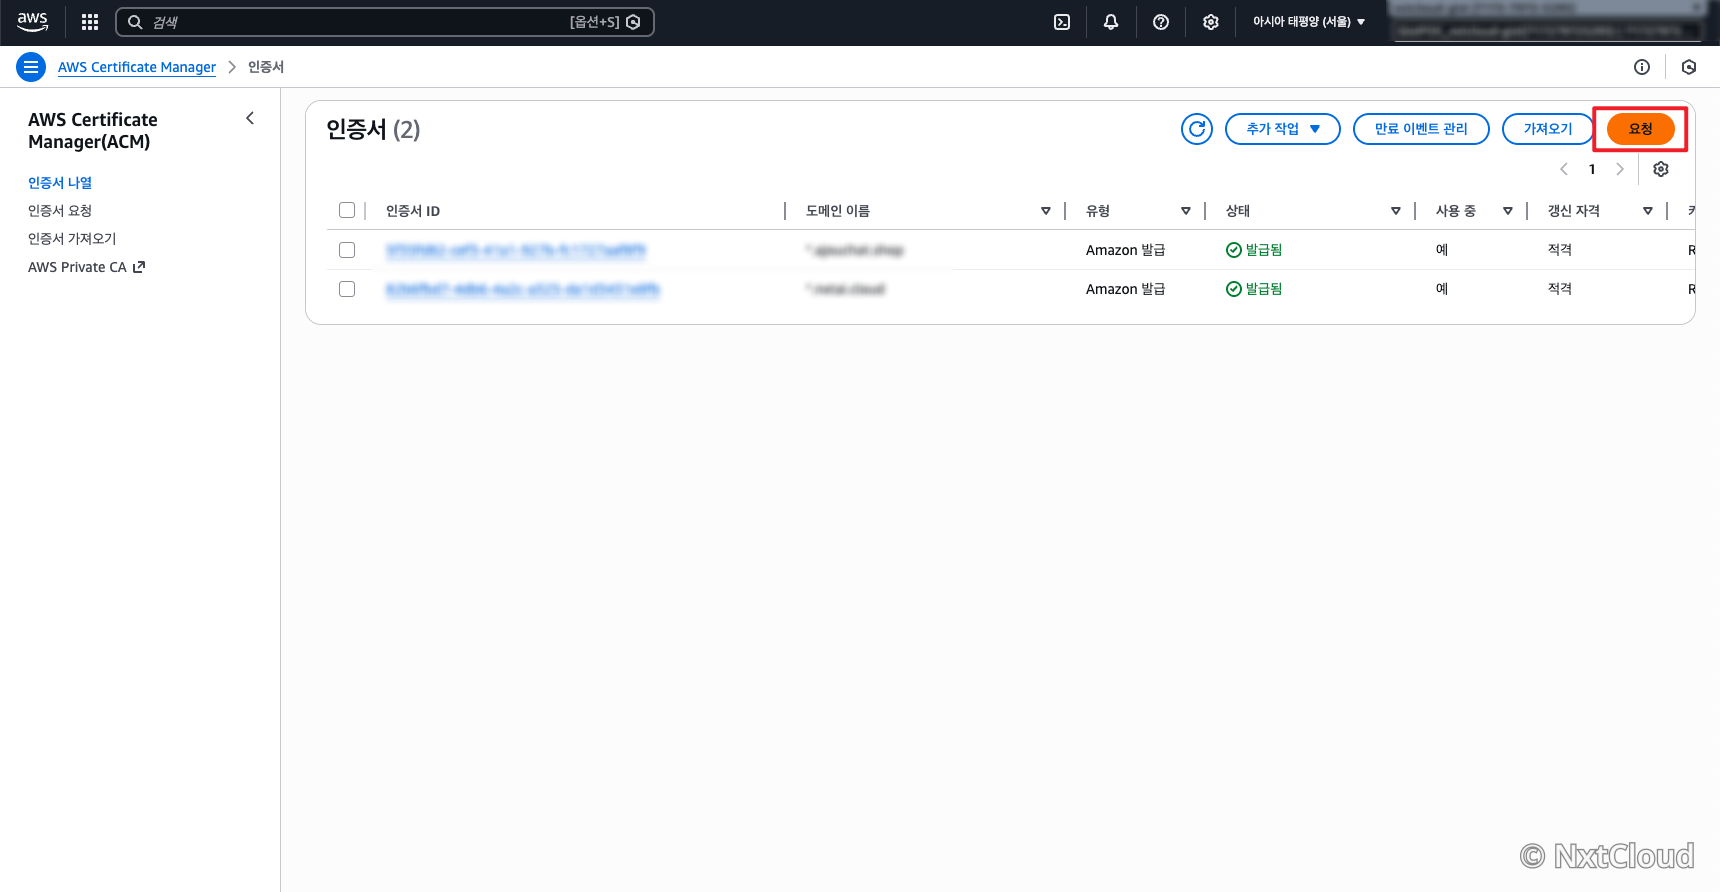The height and width of the screenshot is (892, 1720).
Task: Check the first certificate row checkbox
Action: (347, 250)
